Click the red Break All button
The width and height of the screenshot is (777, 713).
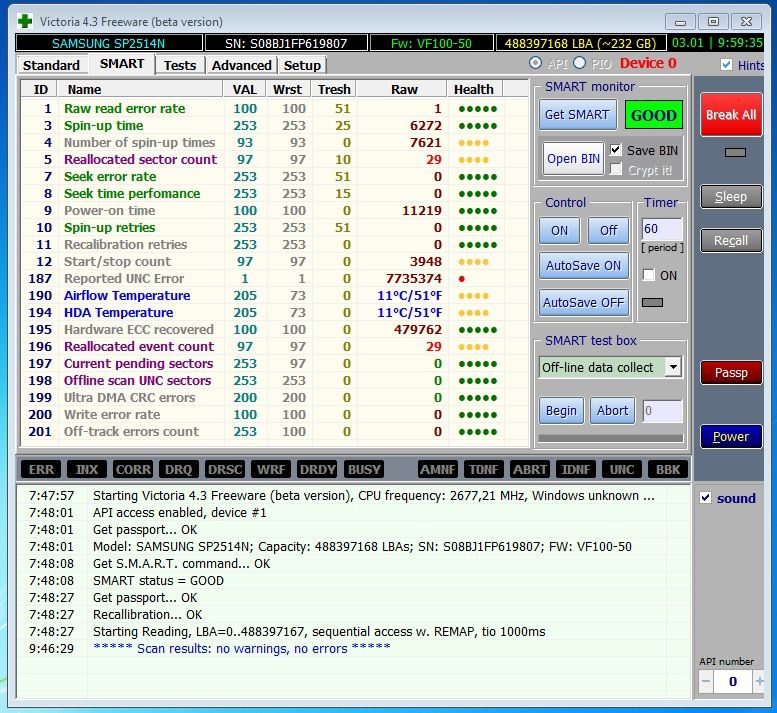tap(731, 114)
